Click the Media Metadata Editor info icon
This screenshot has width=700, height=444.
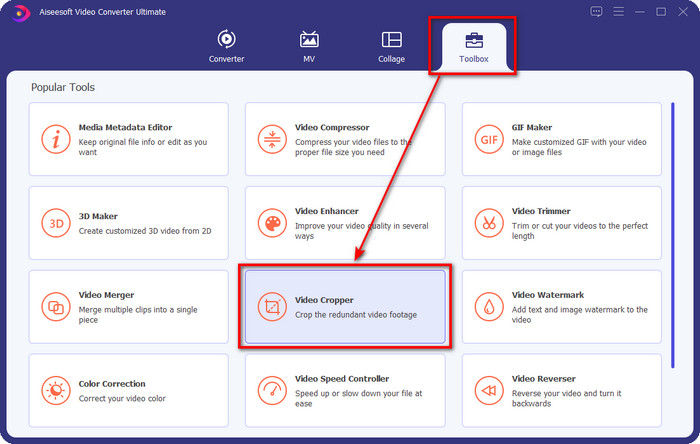[56, 139]
